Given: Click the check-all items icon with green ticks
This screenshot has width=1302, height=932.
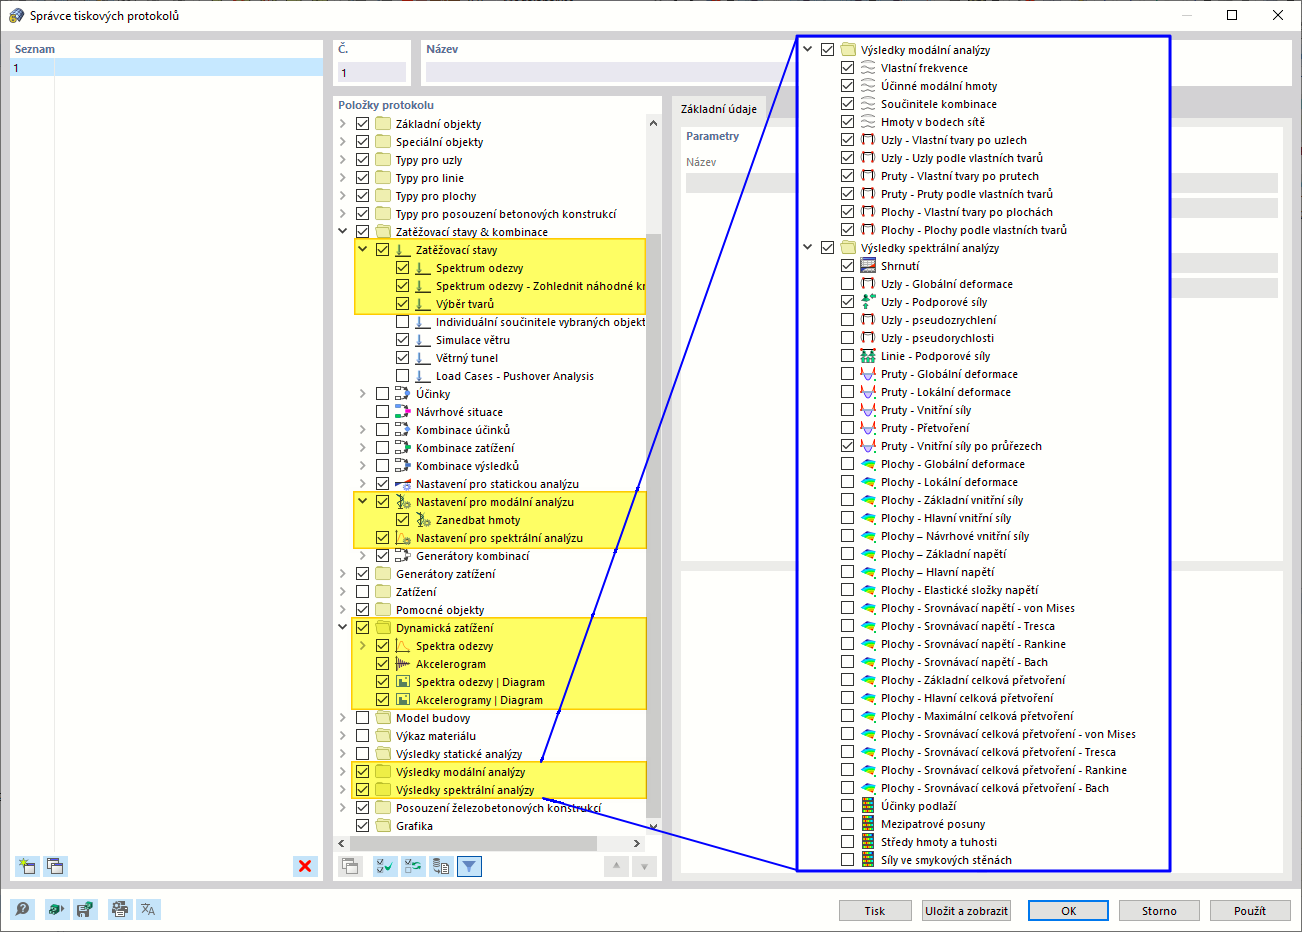Looking at the screenshot, I should coord(385,866).
